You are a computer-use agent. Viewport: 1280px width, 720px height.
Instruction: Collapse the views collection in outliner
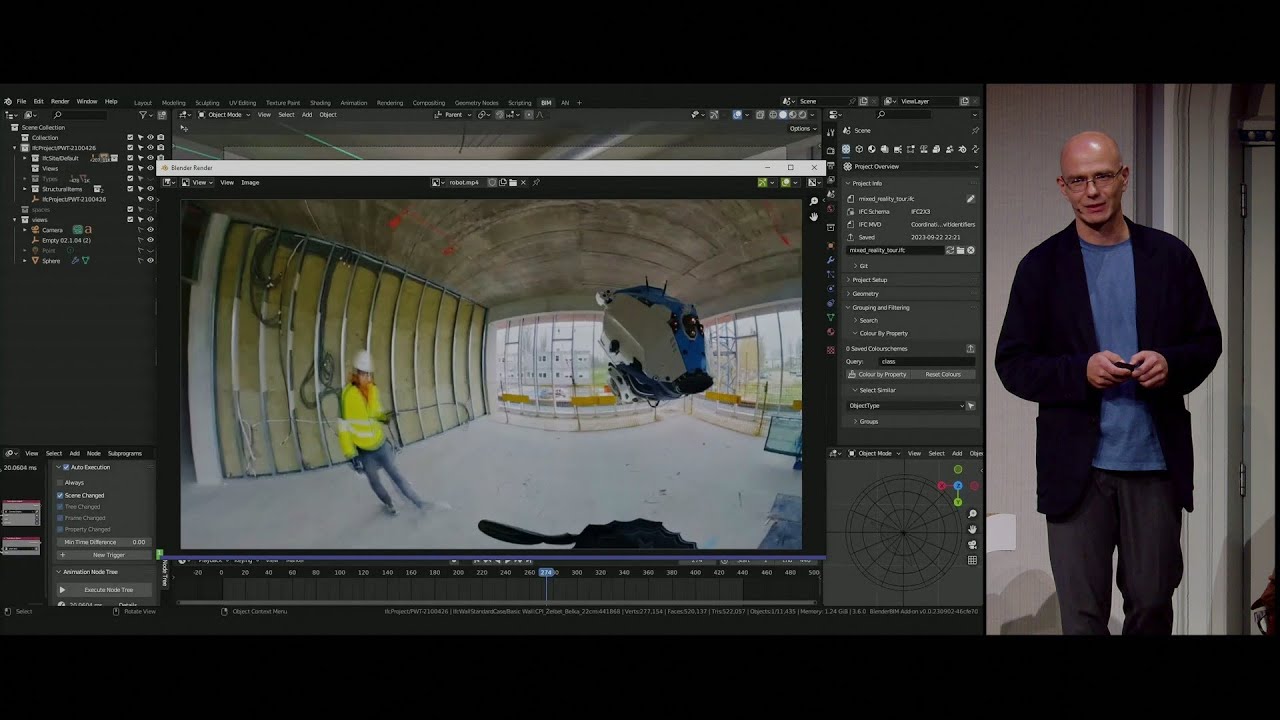coord(14,219)
